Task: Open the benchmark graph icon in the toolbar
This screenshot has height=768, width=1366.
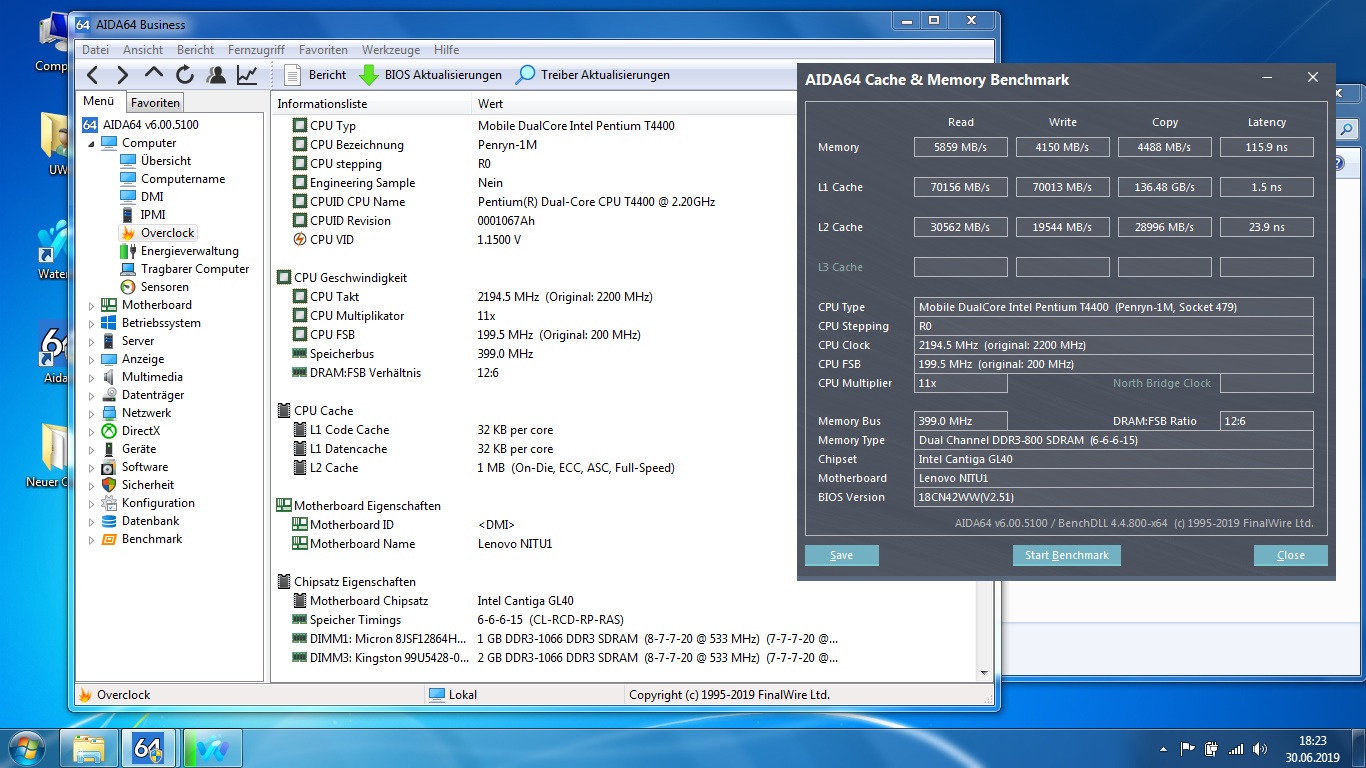Action: pyautogui.click(x=246, y=74)
